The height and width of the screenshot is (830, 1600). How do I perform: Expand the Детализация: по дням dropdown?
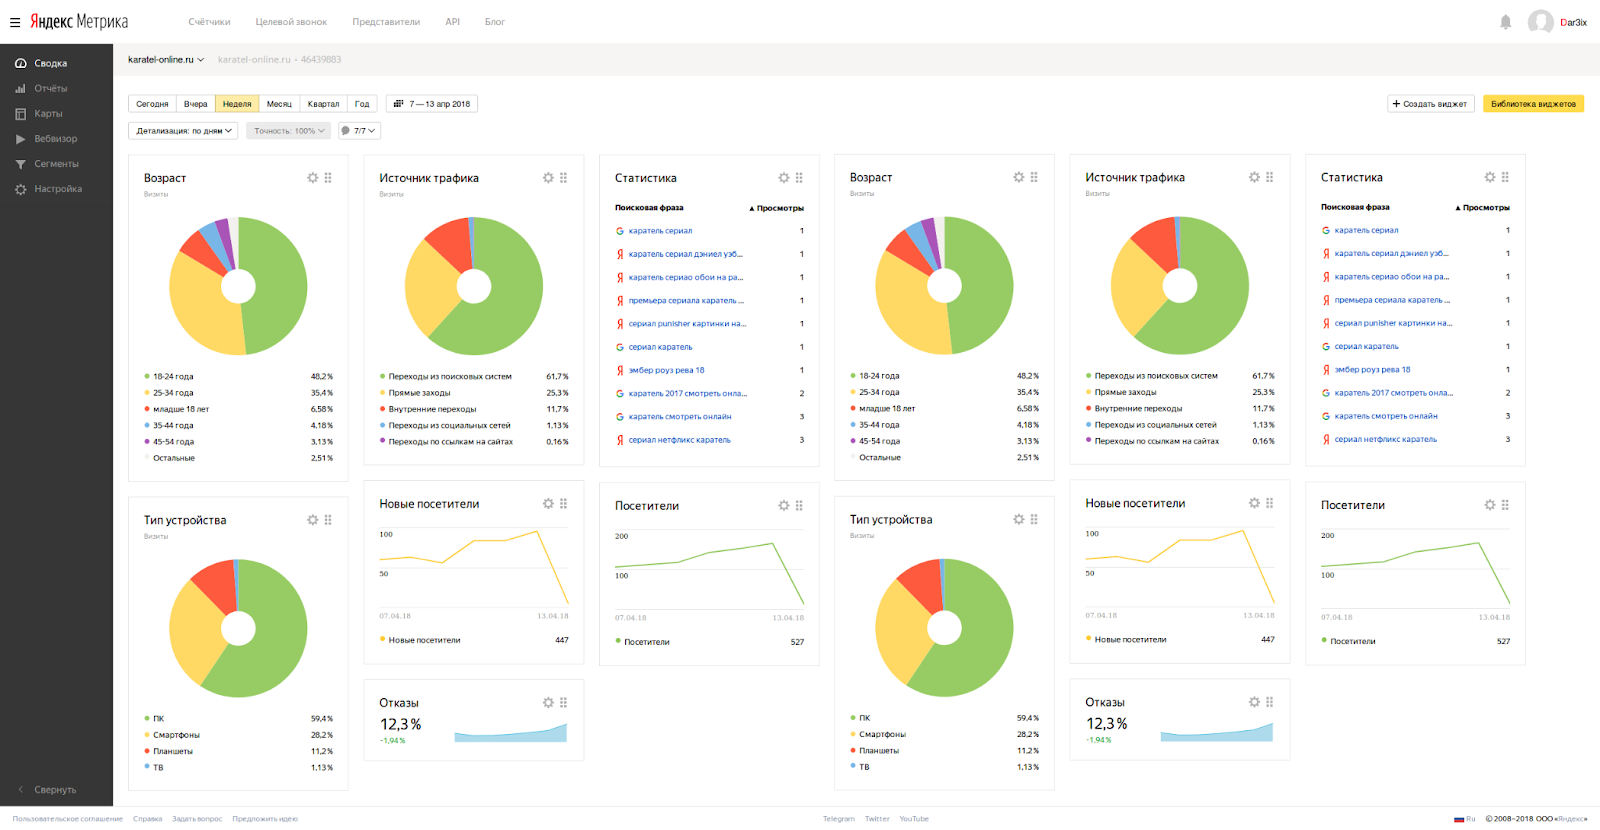point(183,131)
